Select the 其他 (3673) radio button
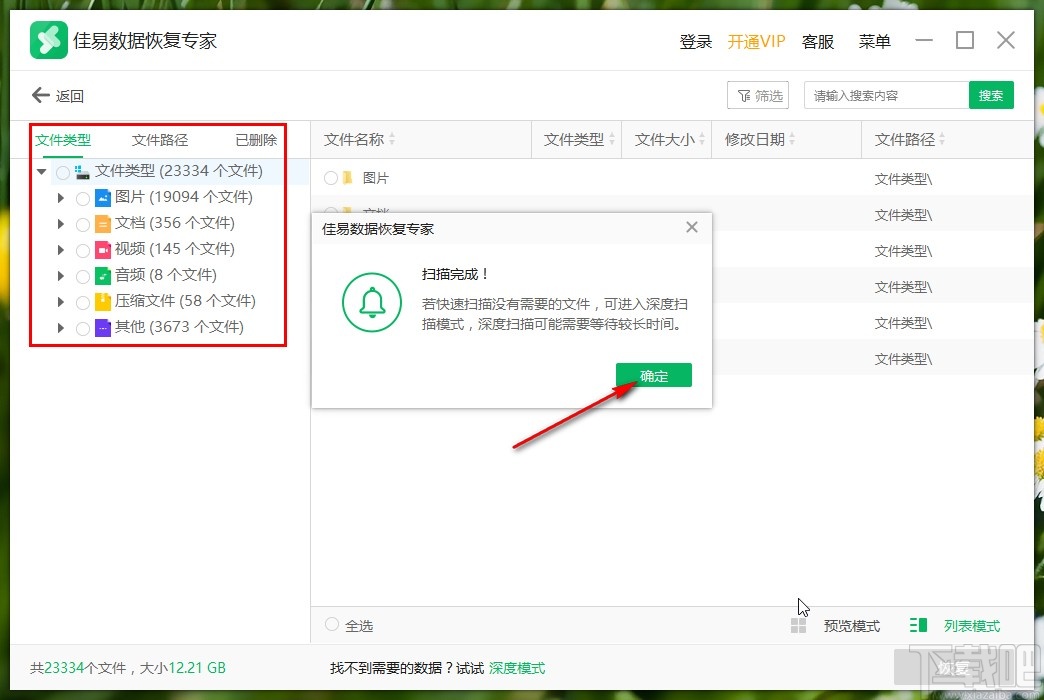 [x=83, y=328]
